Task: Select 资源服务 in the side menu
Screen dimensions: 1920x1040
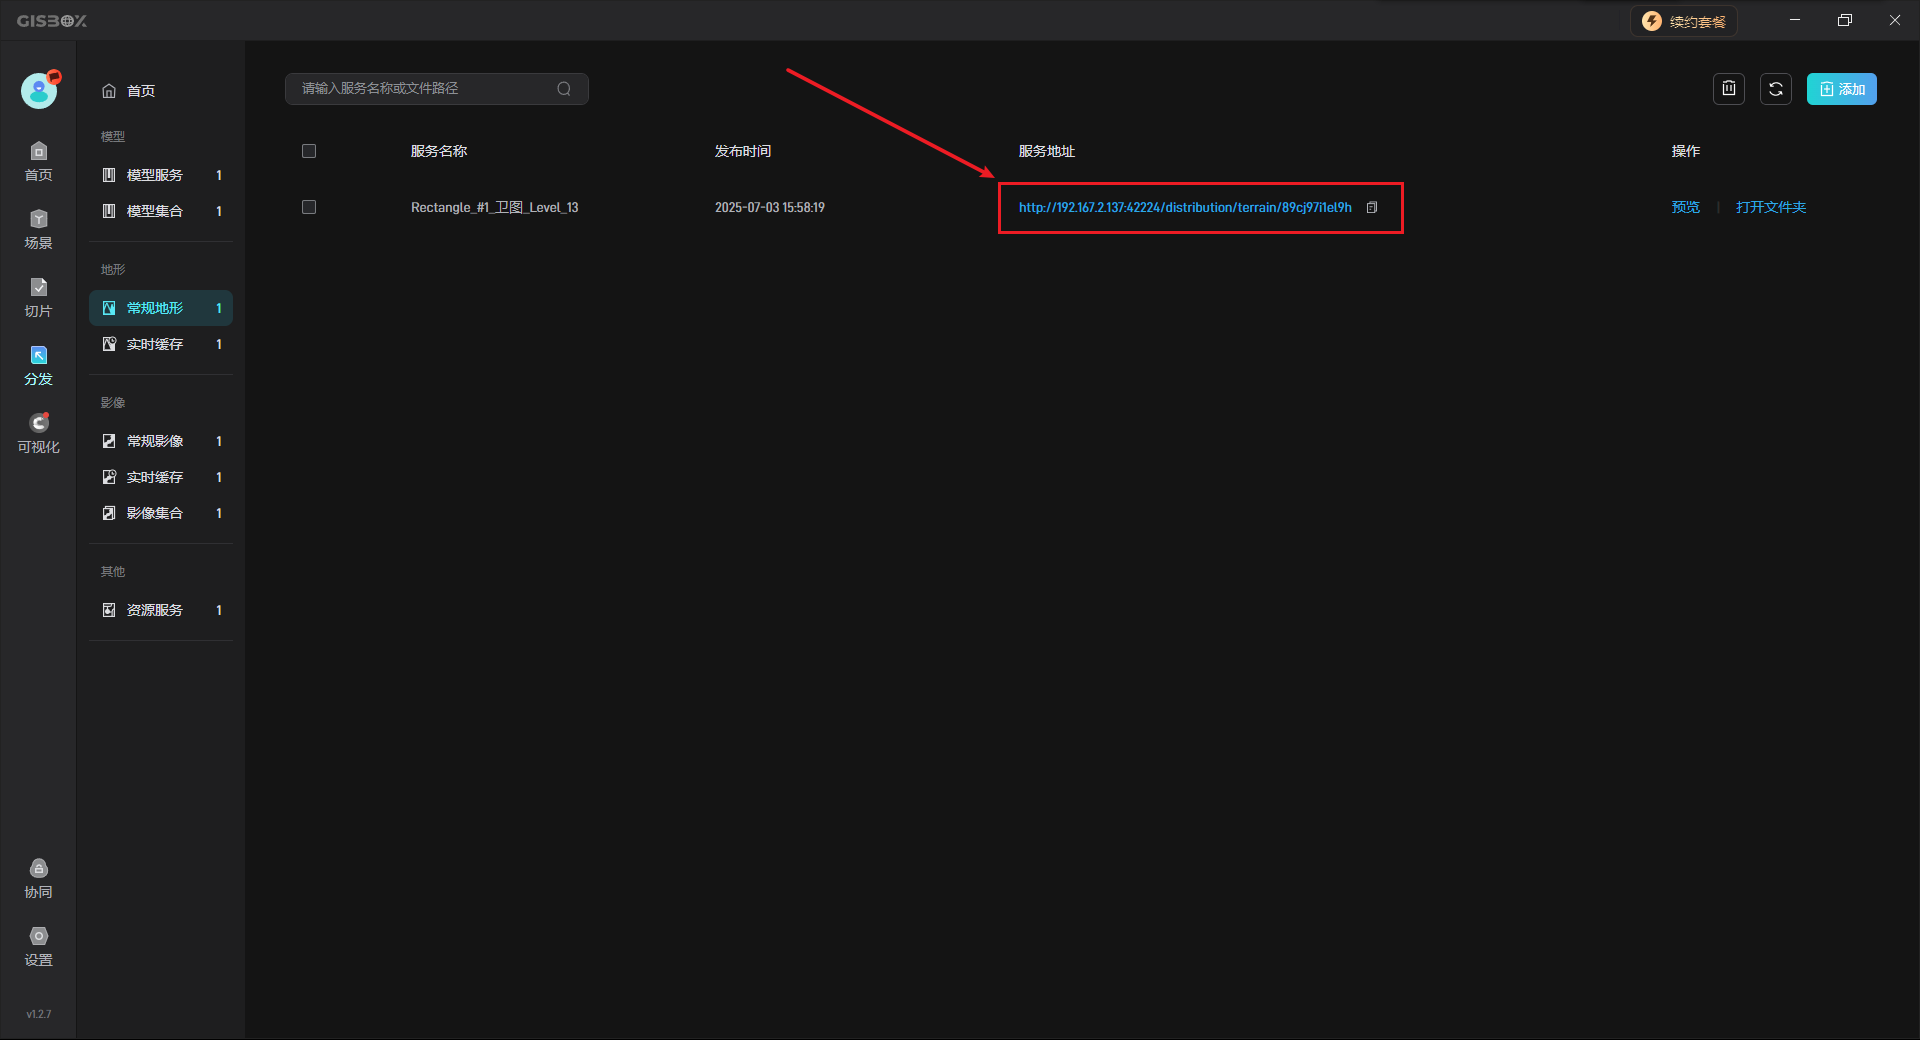Action: click(155, 610)
